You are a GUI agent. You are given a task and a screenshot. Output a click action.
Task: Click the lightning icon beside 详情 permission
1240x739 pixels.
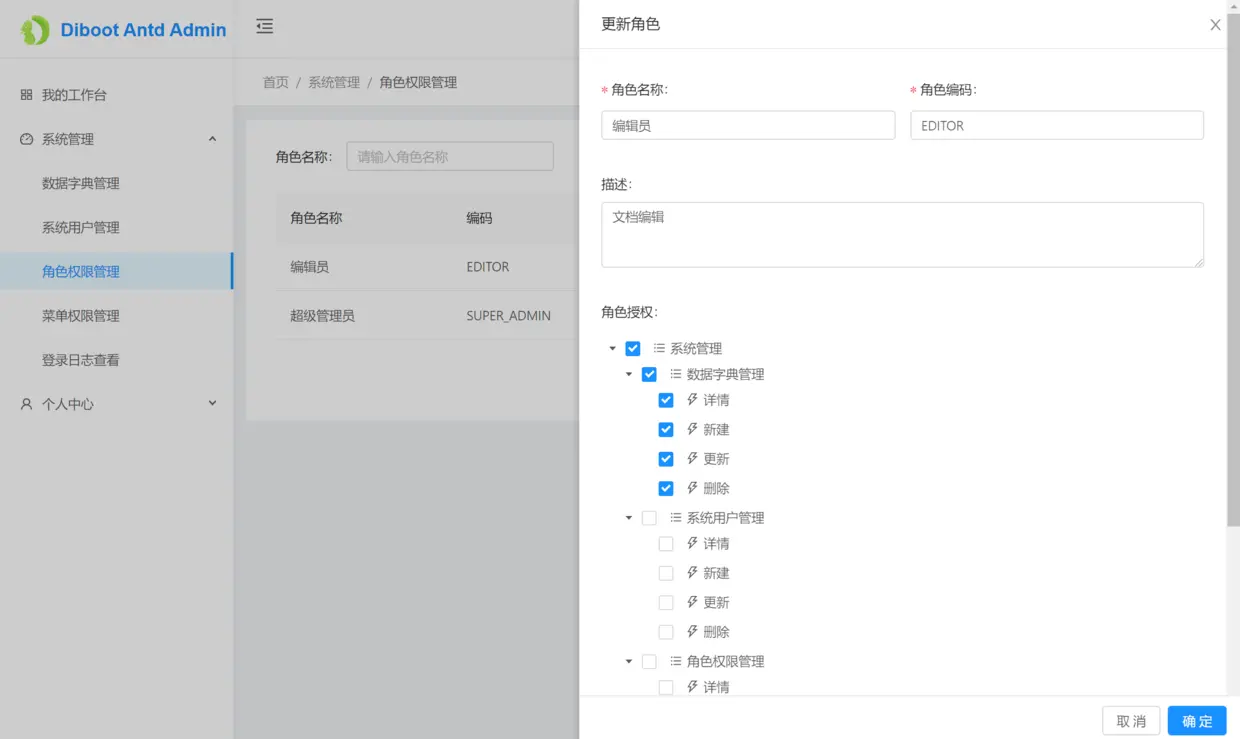tap(692, 399)
